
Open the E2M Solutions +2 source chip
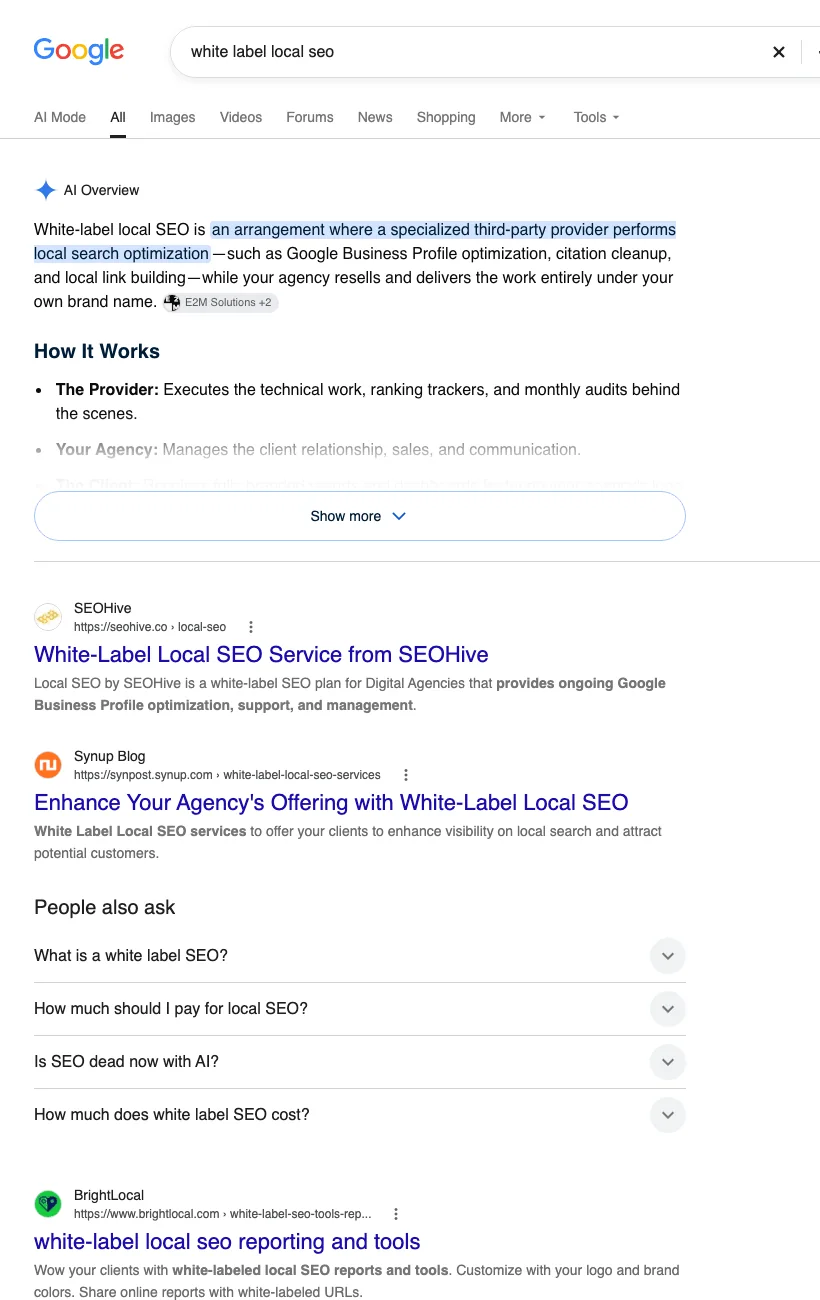220,302
